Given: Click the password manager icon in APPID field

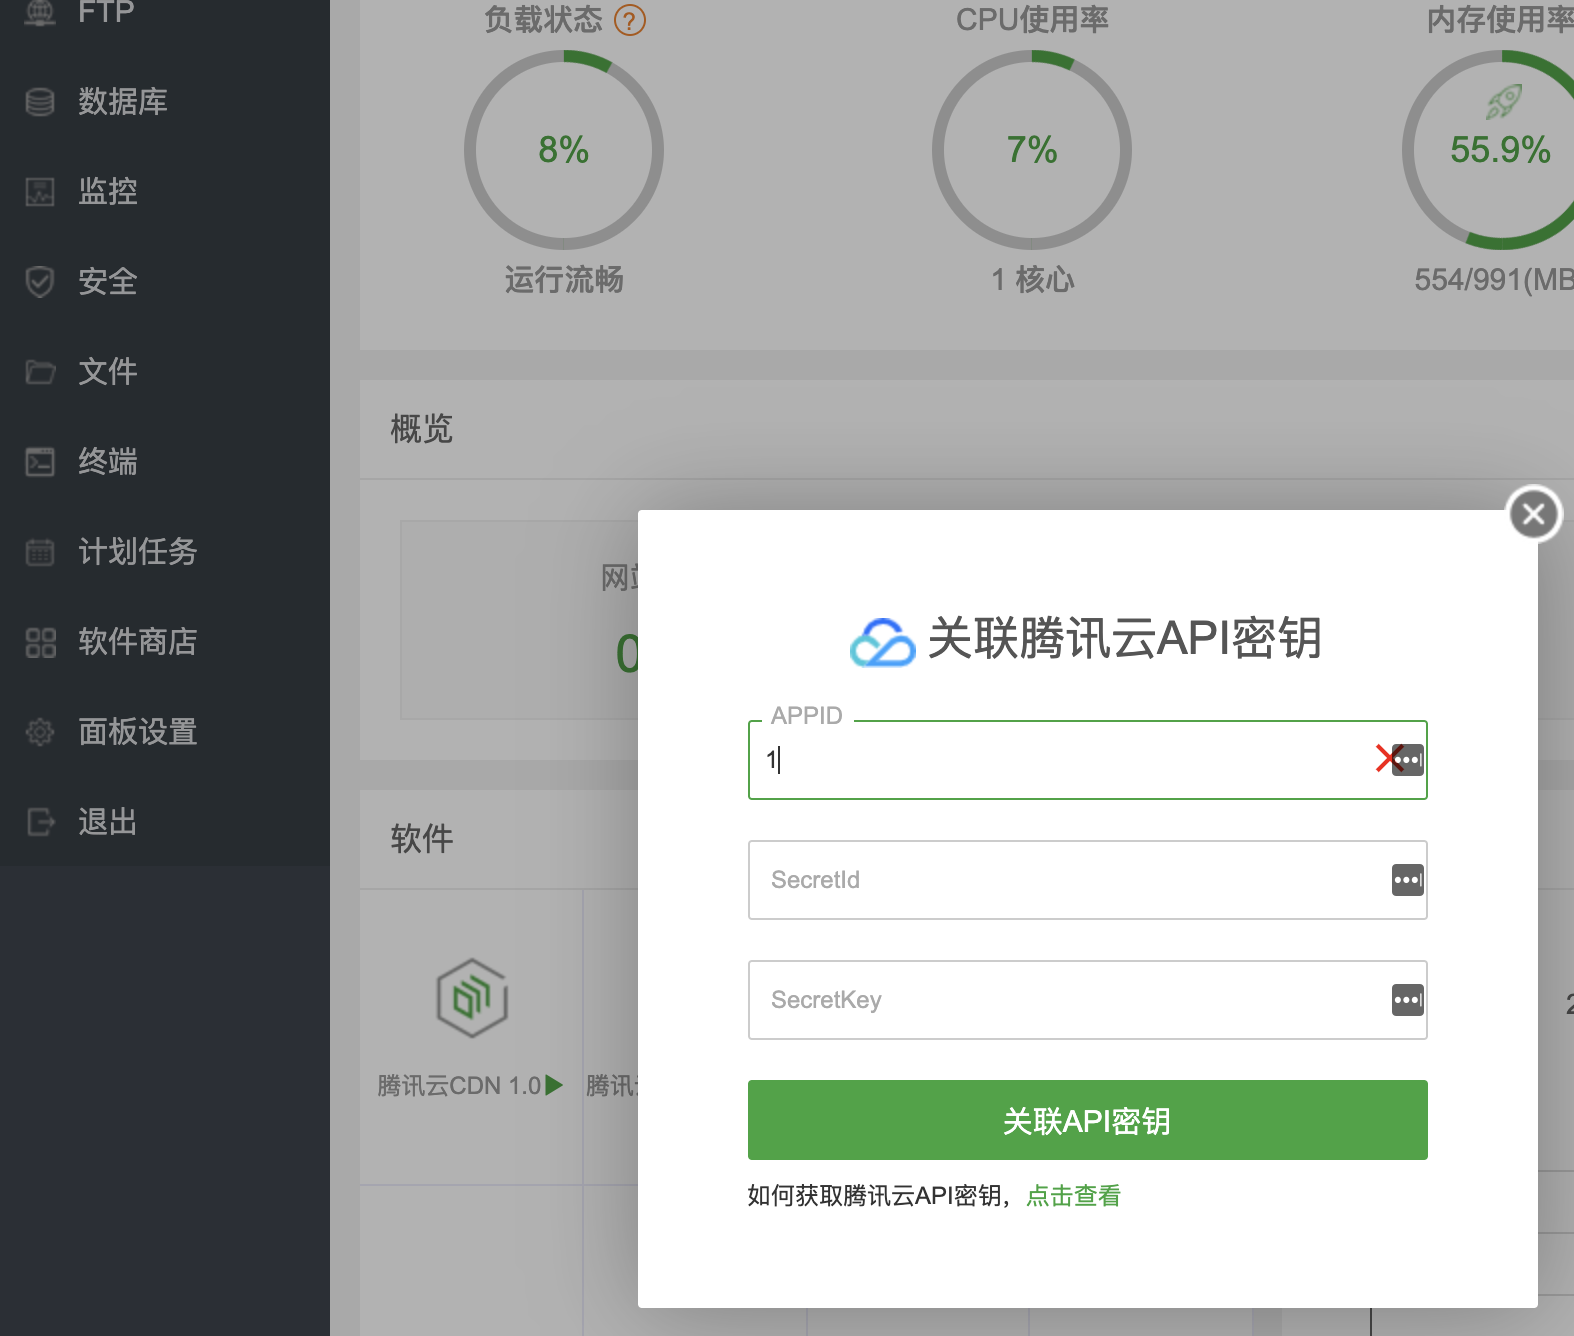Looking at the screenshot, I should (1407, 760).
